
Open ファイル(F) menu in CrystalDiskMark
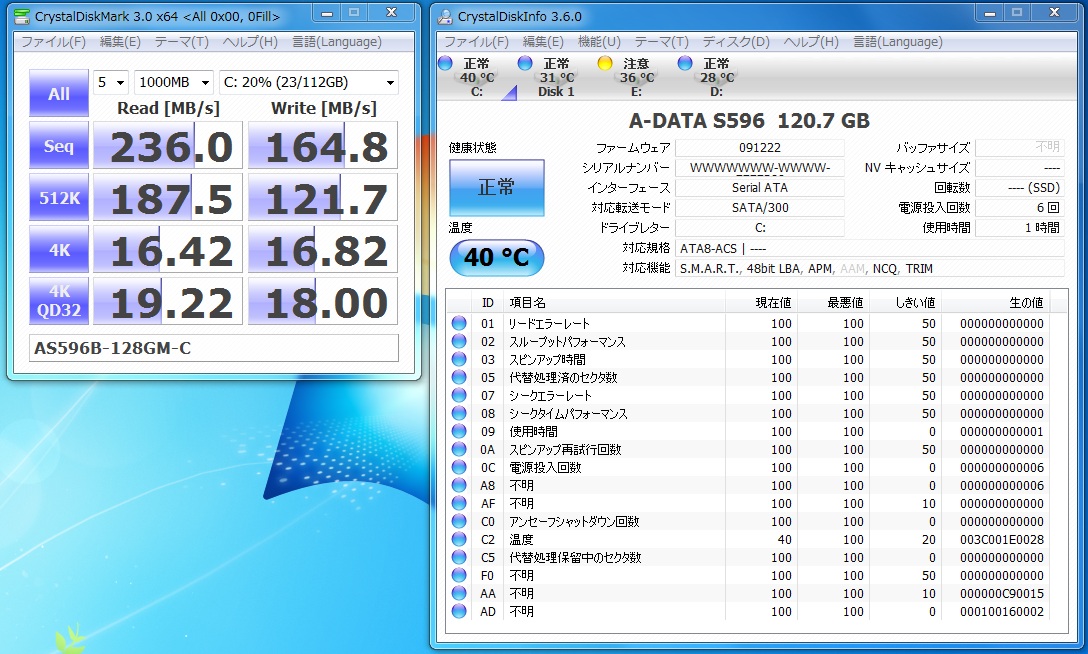(53, 42)
